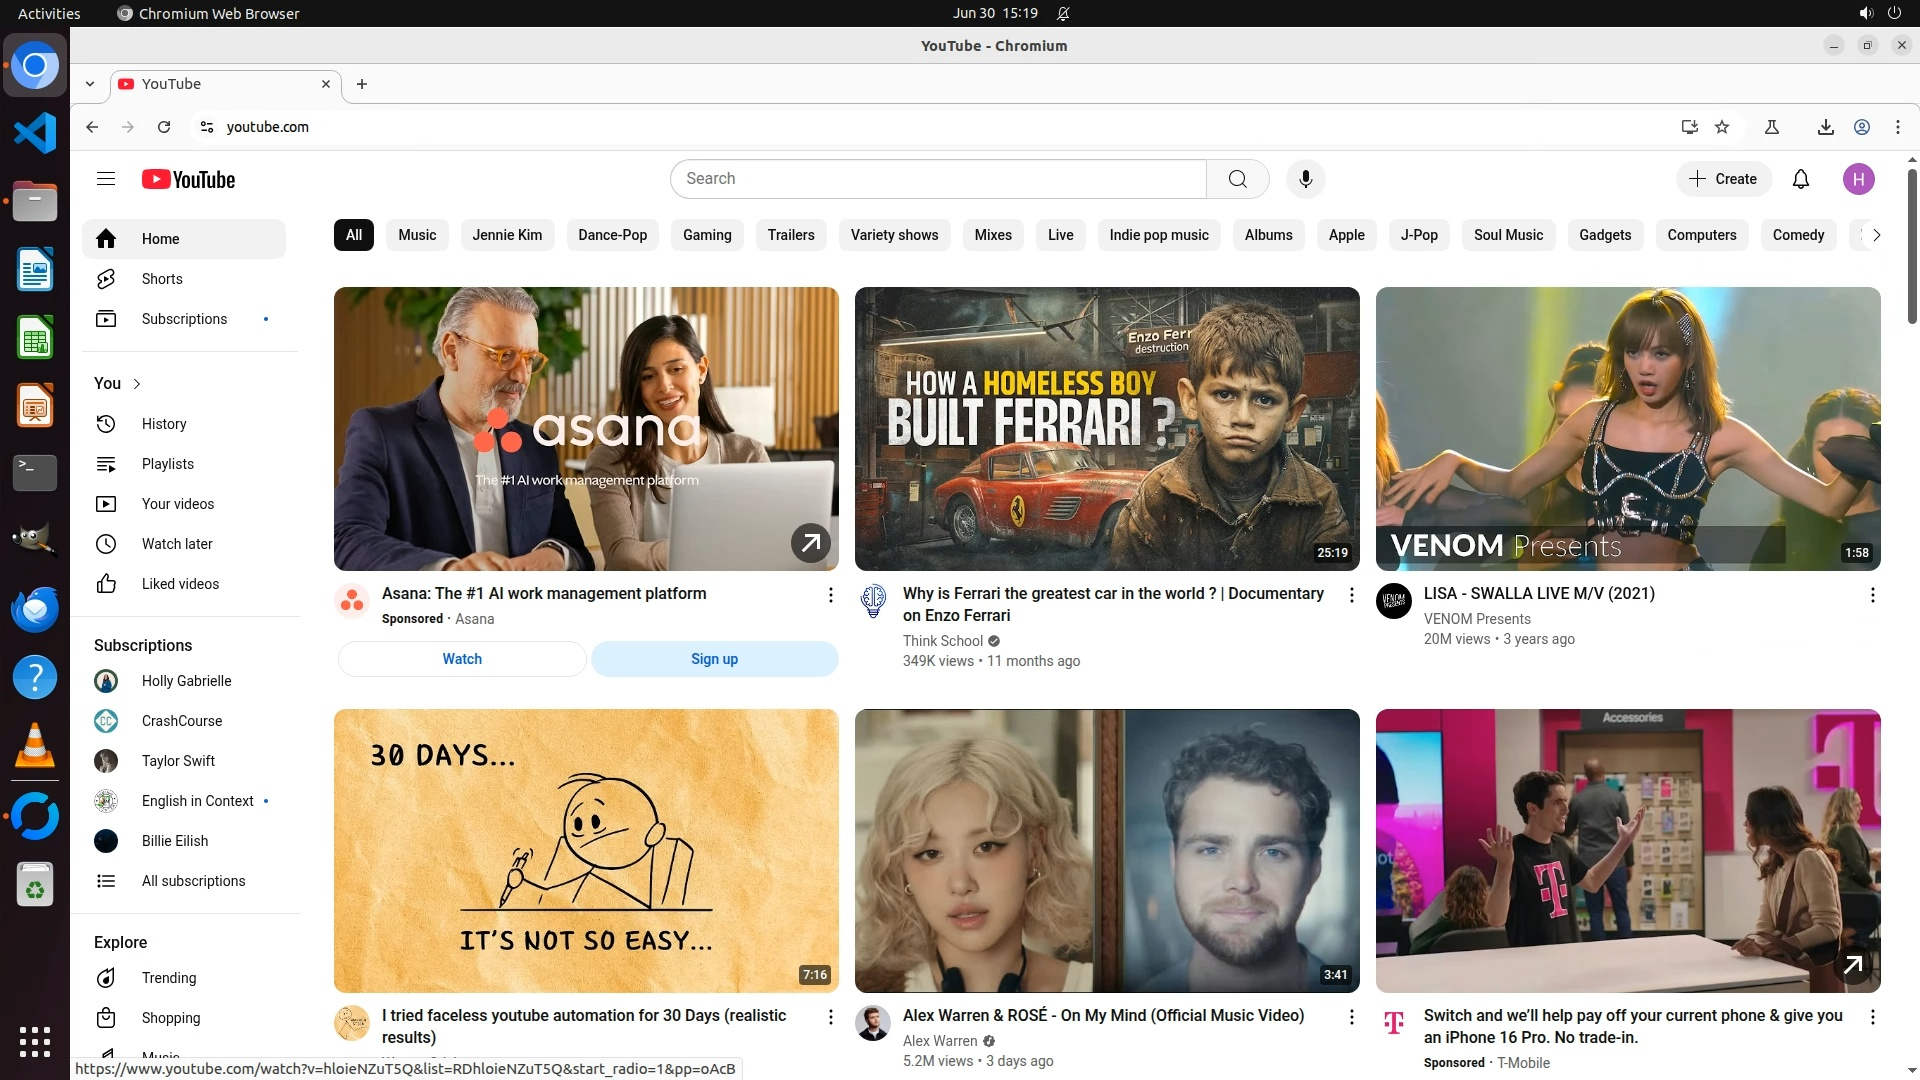This screenshot has height=1080, width=1920.
Task: Open the YouTube hamburger guide menu
Action: 106,179
